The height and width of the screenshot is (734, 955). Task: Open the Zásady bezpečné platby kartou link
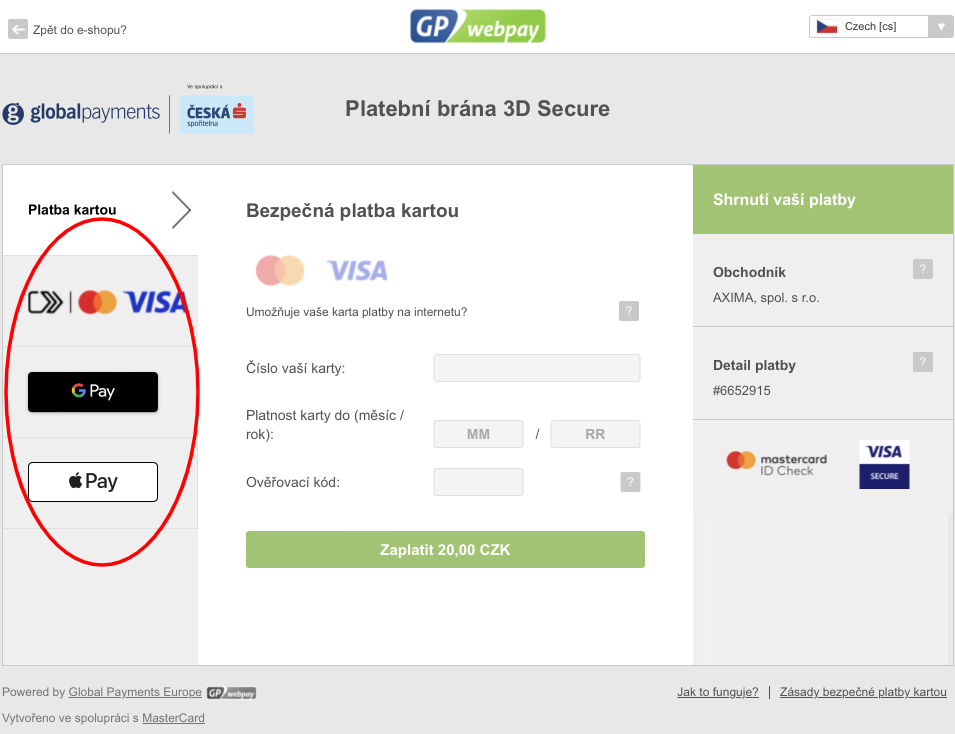click(863, 692)
